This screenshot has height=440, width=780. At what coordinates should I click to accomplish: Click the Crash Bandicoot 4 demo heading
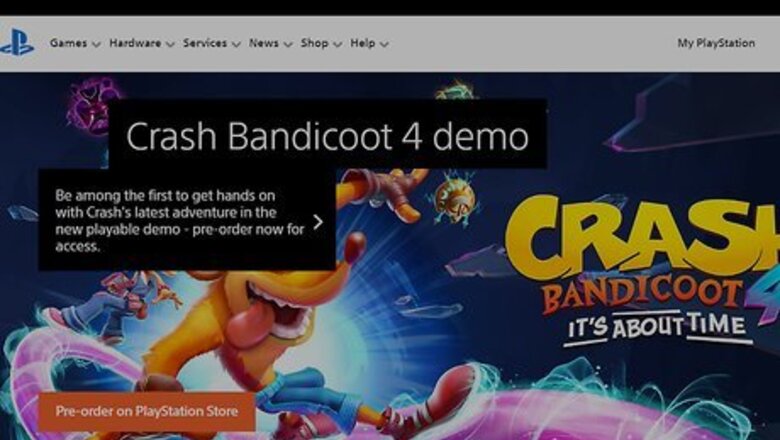click(x=327, y=136)
